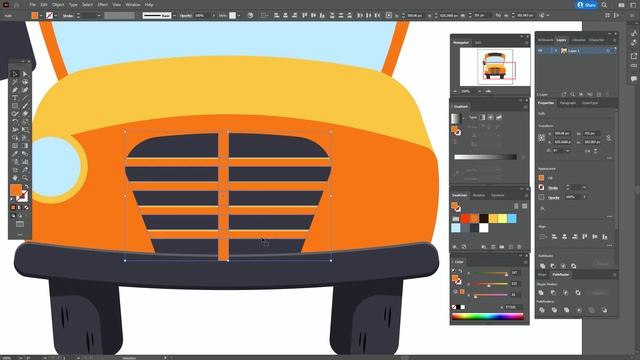Open the brush definition Basic dropdown
This screenshot has height=360, width=640.
tap(174, 16)
